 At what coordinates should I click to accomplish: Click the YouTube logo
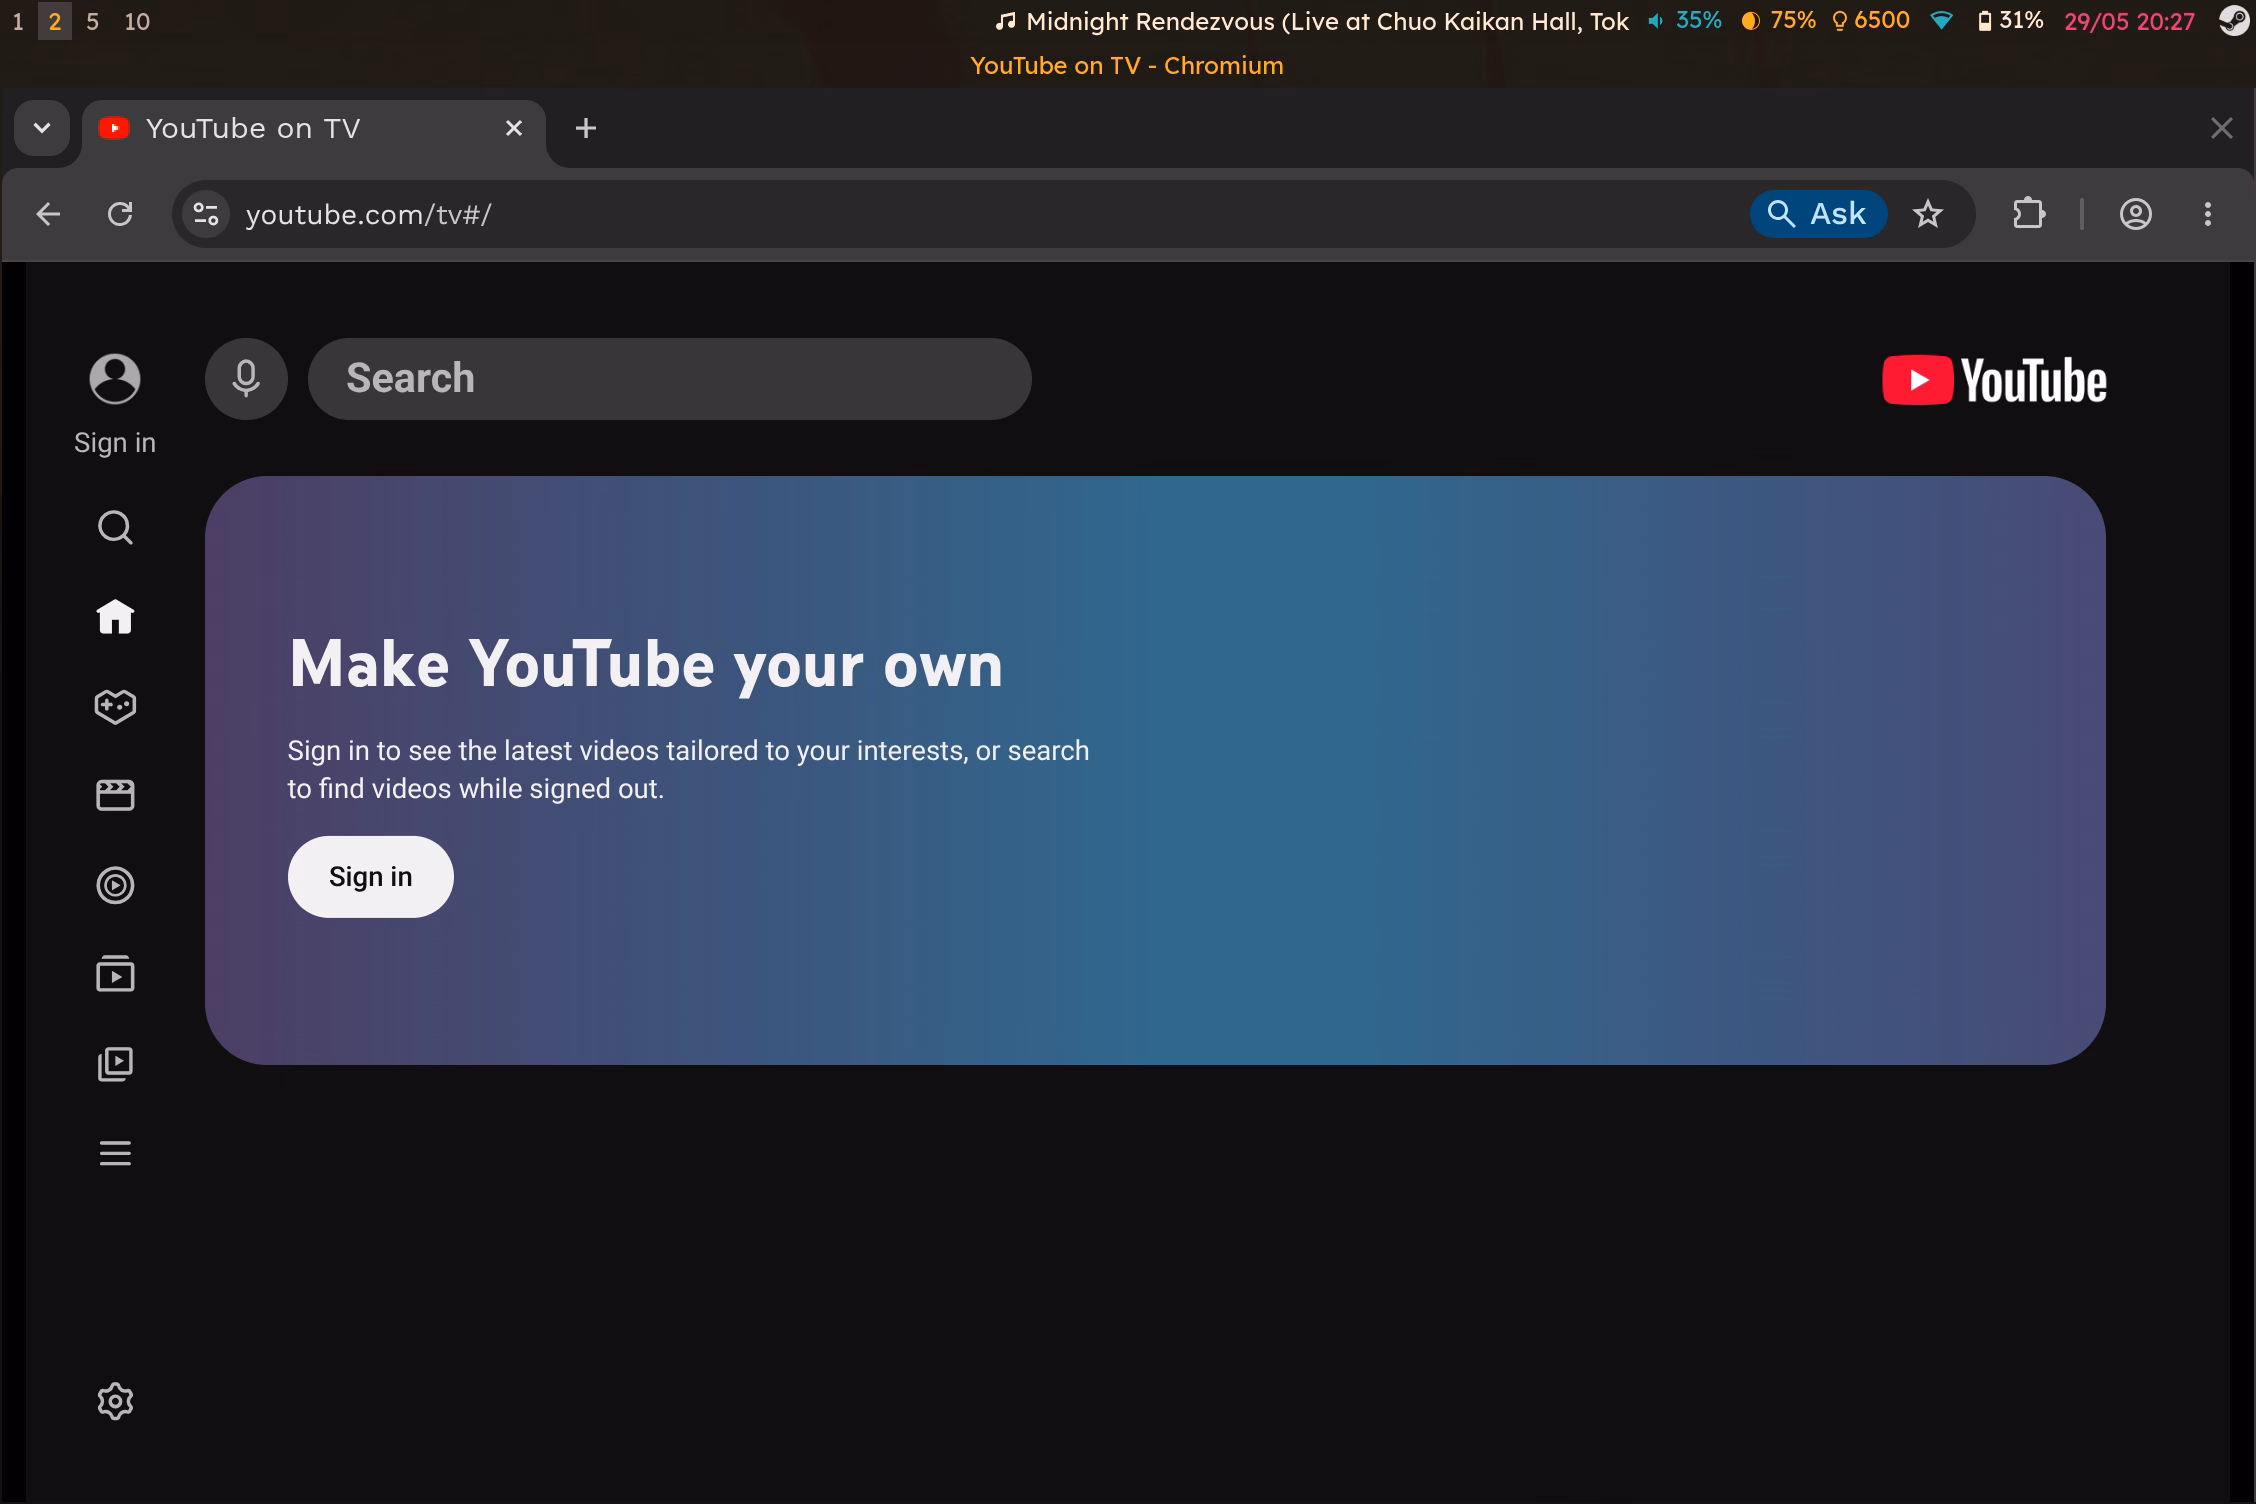pyautogui.click(x=1994, y=380)
